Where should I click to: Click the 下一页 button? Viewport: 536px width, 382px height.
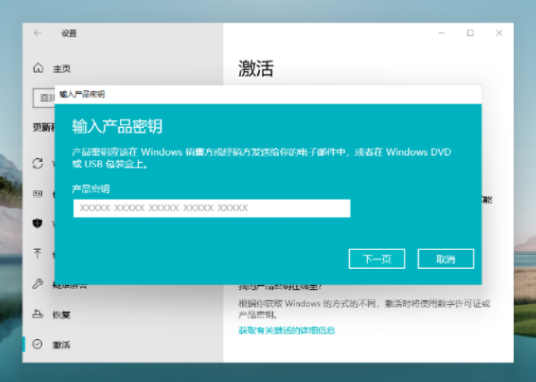coord(377,259)
